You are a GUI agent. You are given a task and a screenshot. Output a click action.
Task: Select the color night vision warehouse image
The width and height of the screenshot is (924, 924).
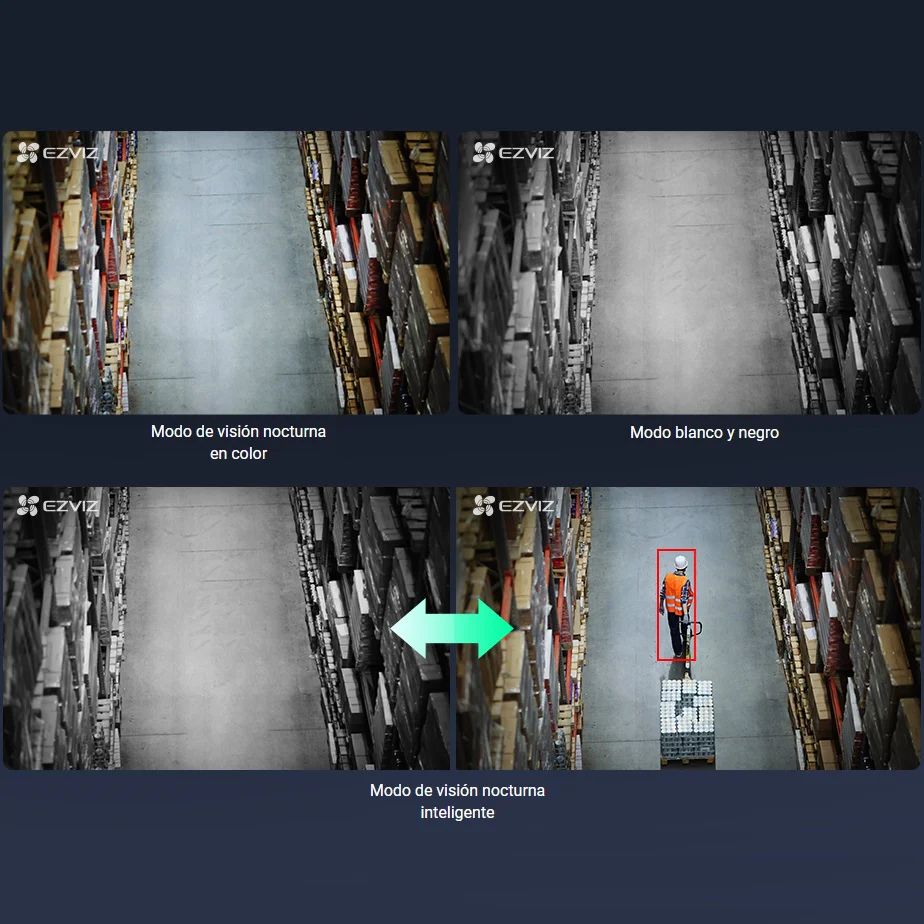pyautogui.click(x=226, y=272)
